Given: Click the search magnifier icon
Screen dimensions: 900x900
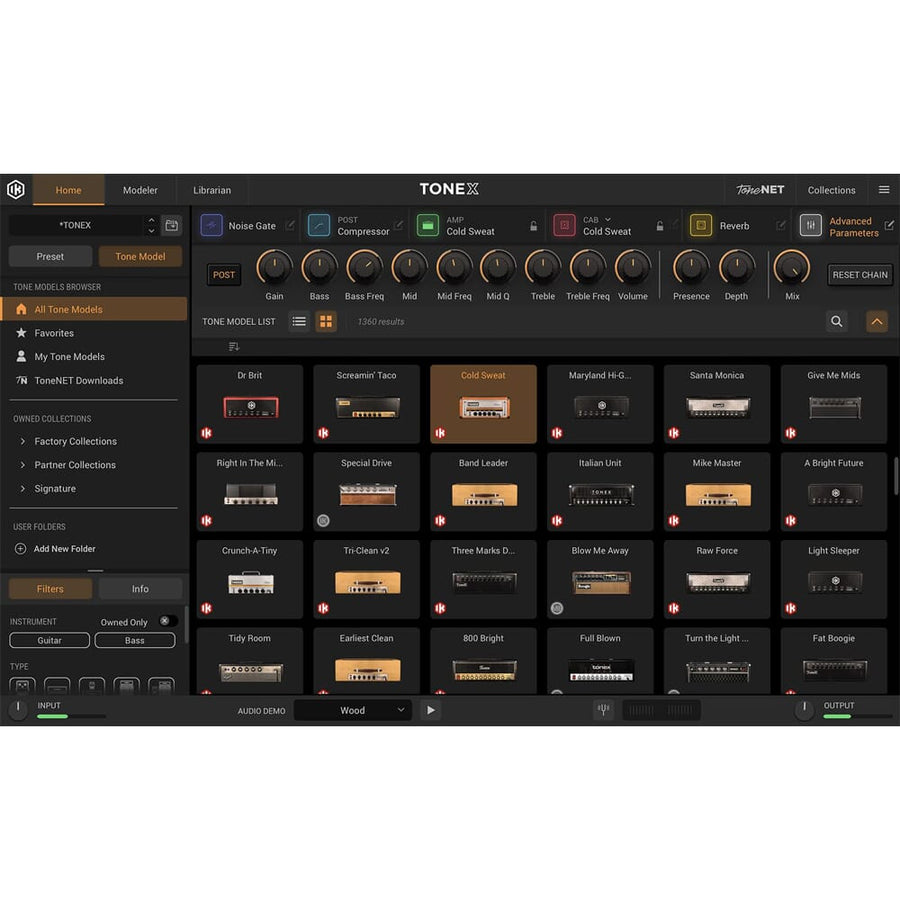Looking at the screenshot, I should (837, 321).
